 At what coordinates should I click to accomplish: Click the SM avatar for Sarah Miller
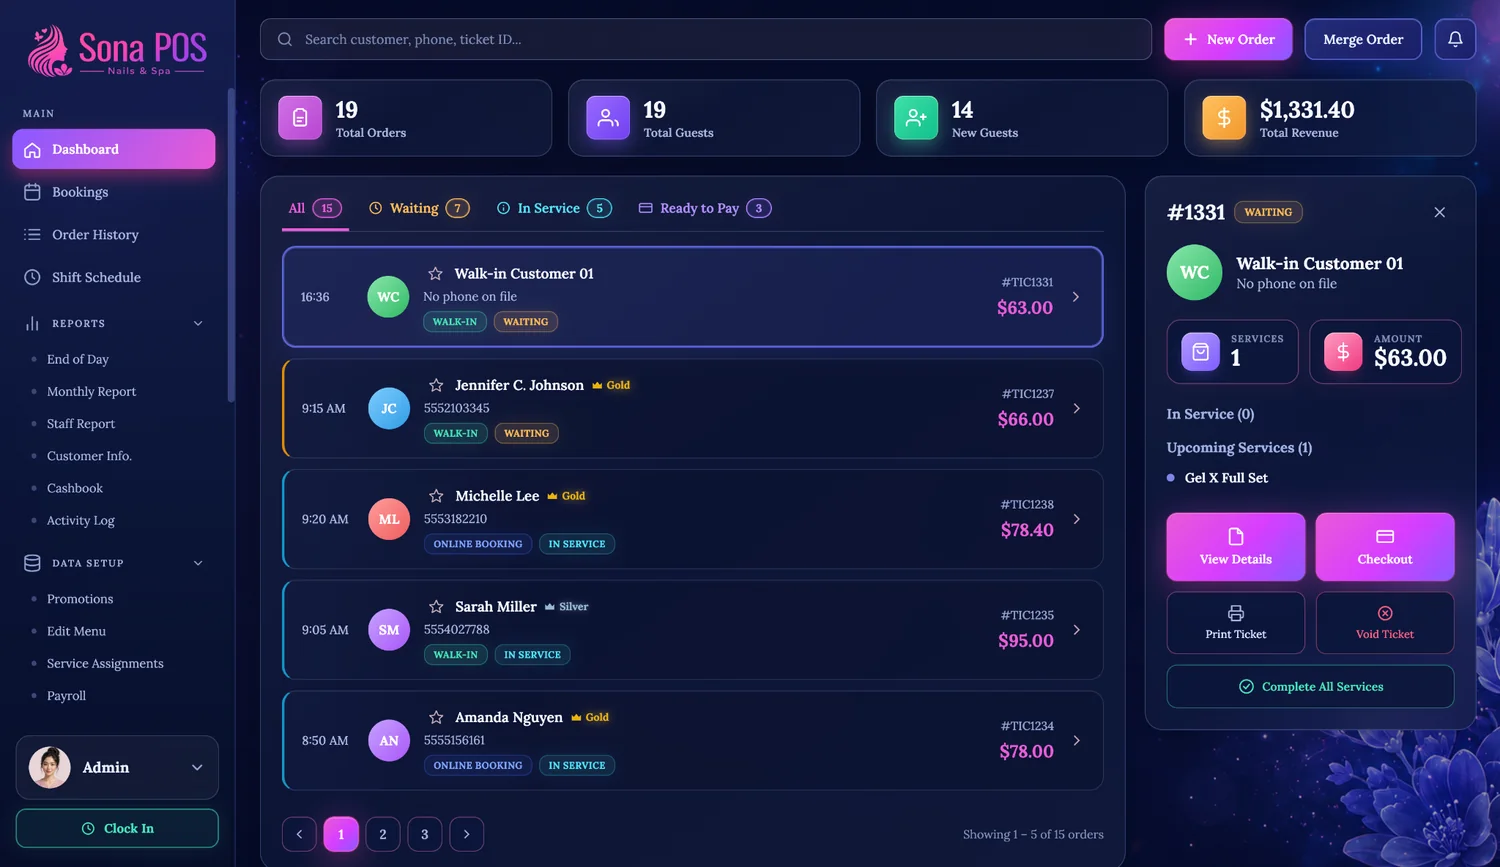click(x=389, y=630)
